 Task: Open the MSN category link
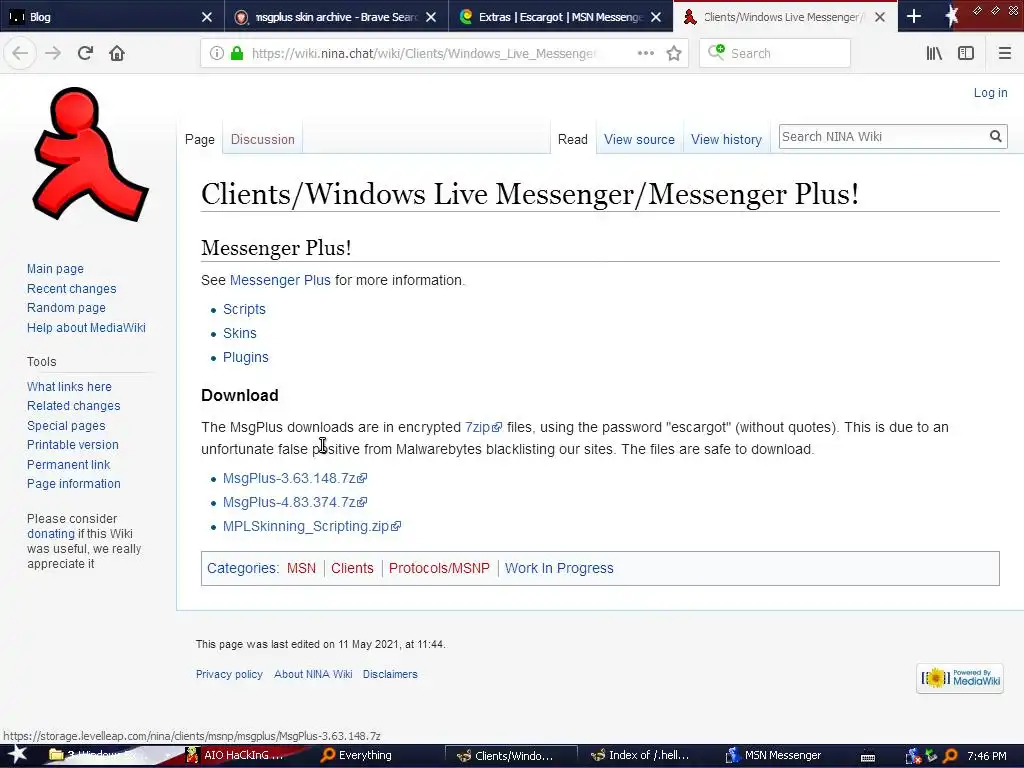pos(301,568)
